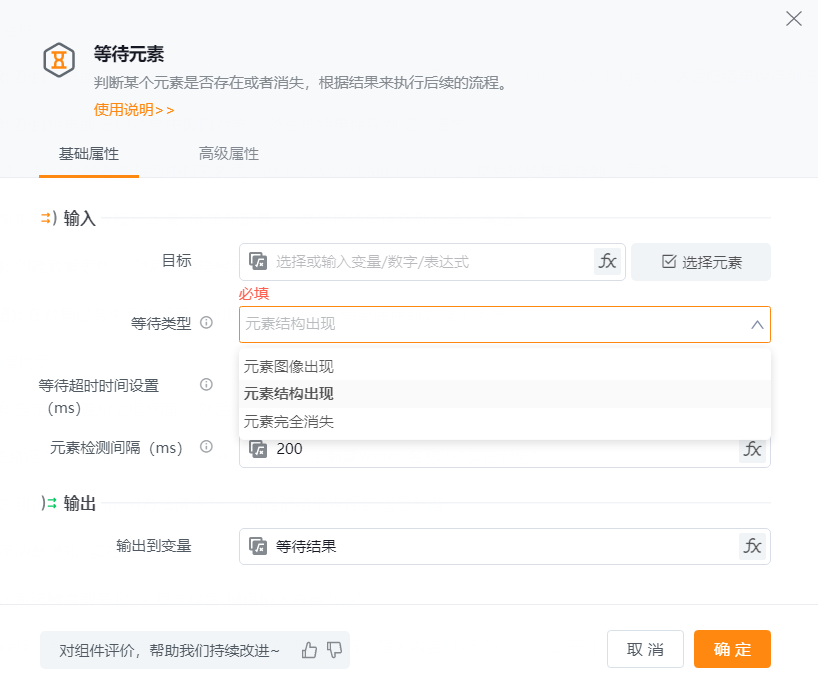Click fx icon in 元素检测间隔 field

(x=752, y=449)
